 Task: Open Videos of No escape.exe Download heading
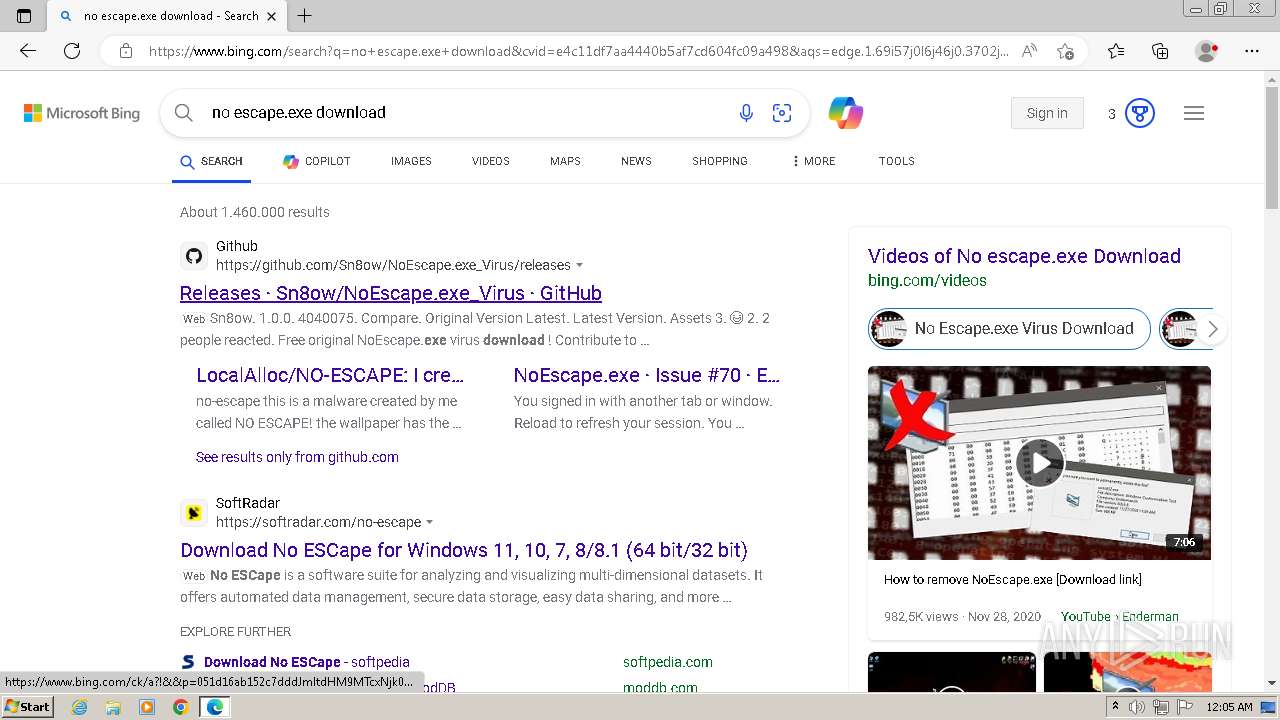coord(1024,256)
